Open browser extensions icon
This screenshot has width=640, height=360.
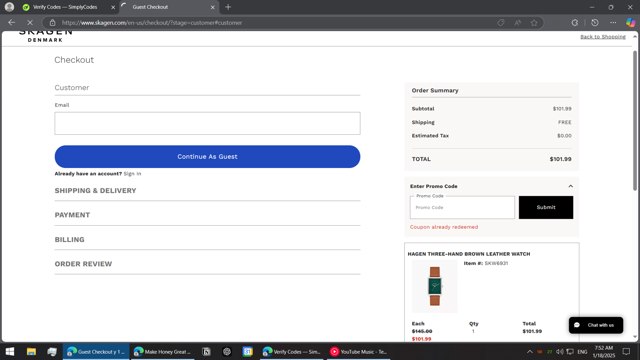(575, 23)
